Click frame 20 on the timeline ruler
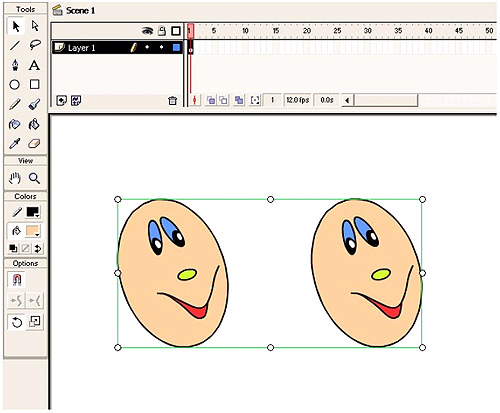Image resolution: width=500 pixels, height=413 pixels. [307, 31]
